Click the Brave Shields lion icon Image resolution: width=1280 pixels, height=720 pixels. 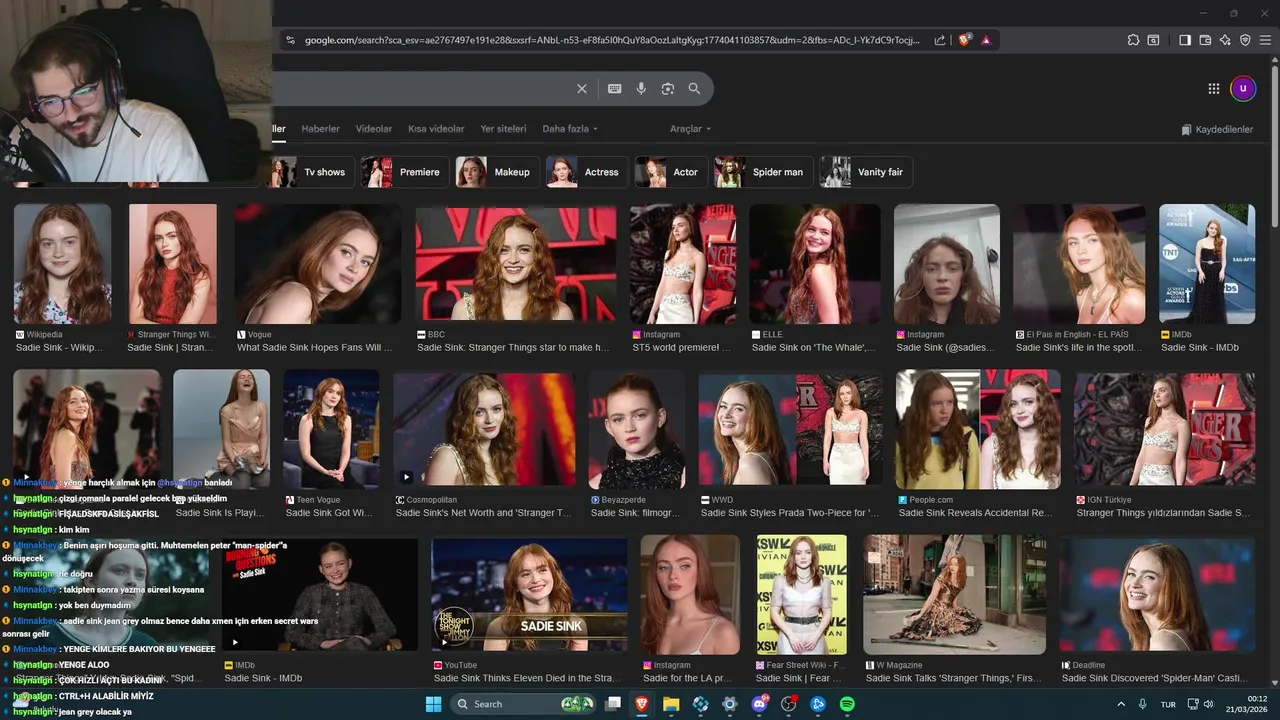click(965, 40)
